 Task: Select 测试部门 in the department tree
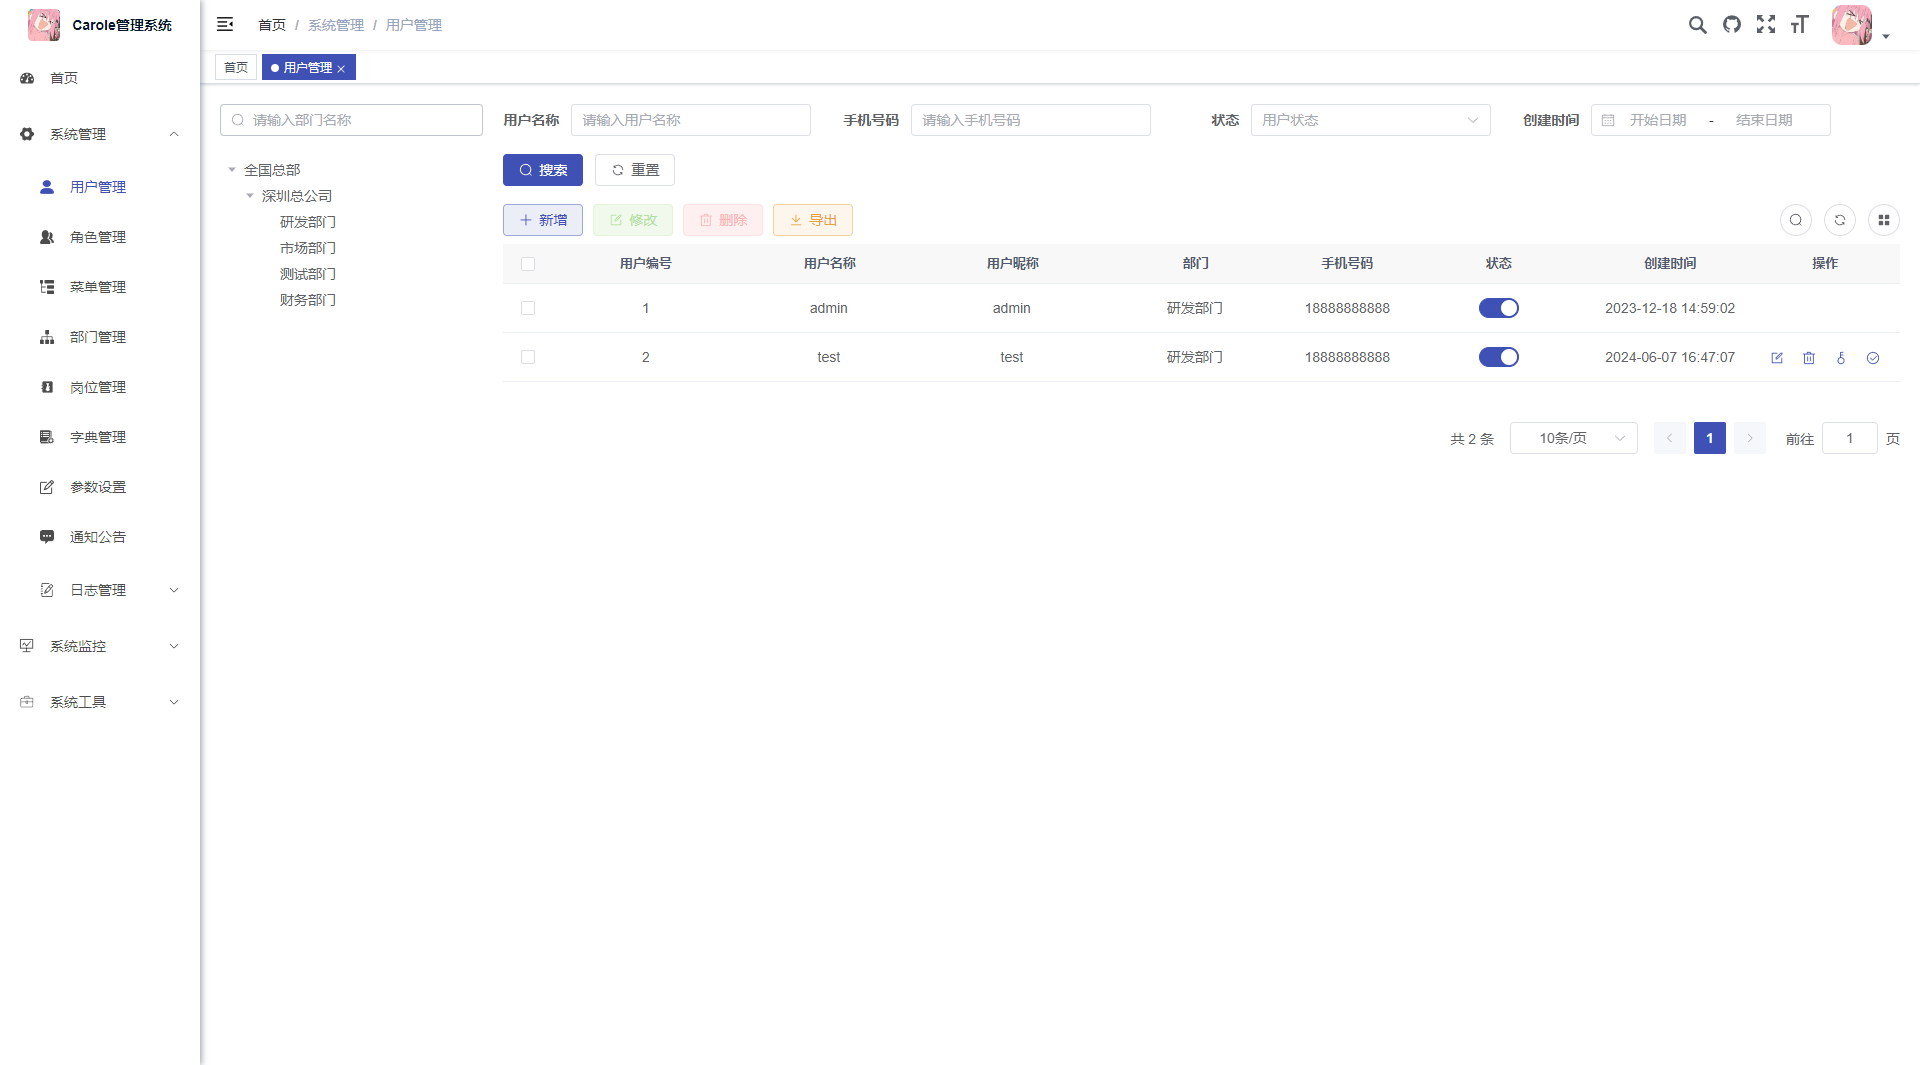click(x=308, y=274)
